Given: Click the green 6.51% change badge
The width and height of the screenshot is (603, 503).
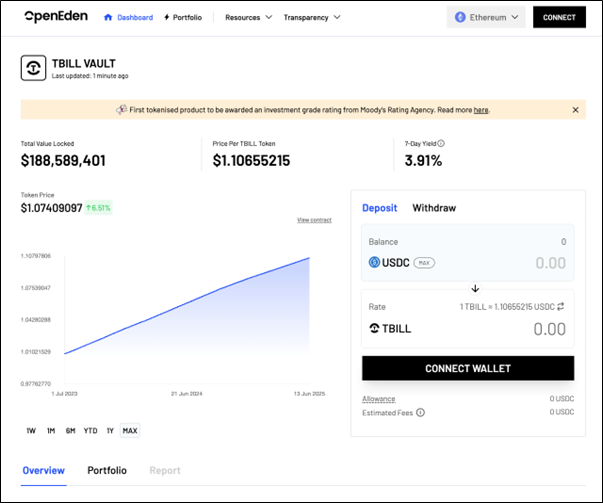Looking at the screenshot, I should coord(98,208).
